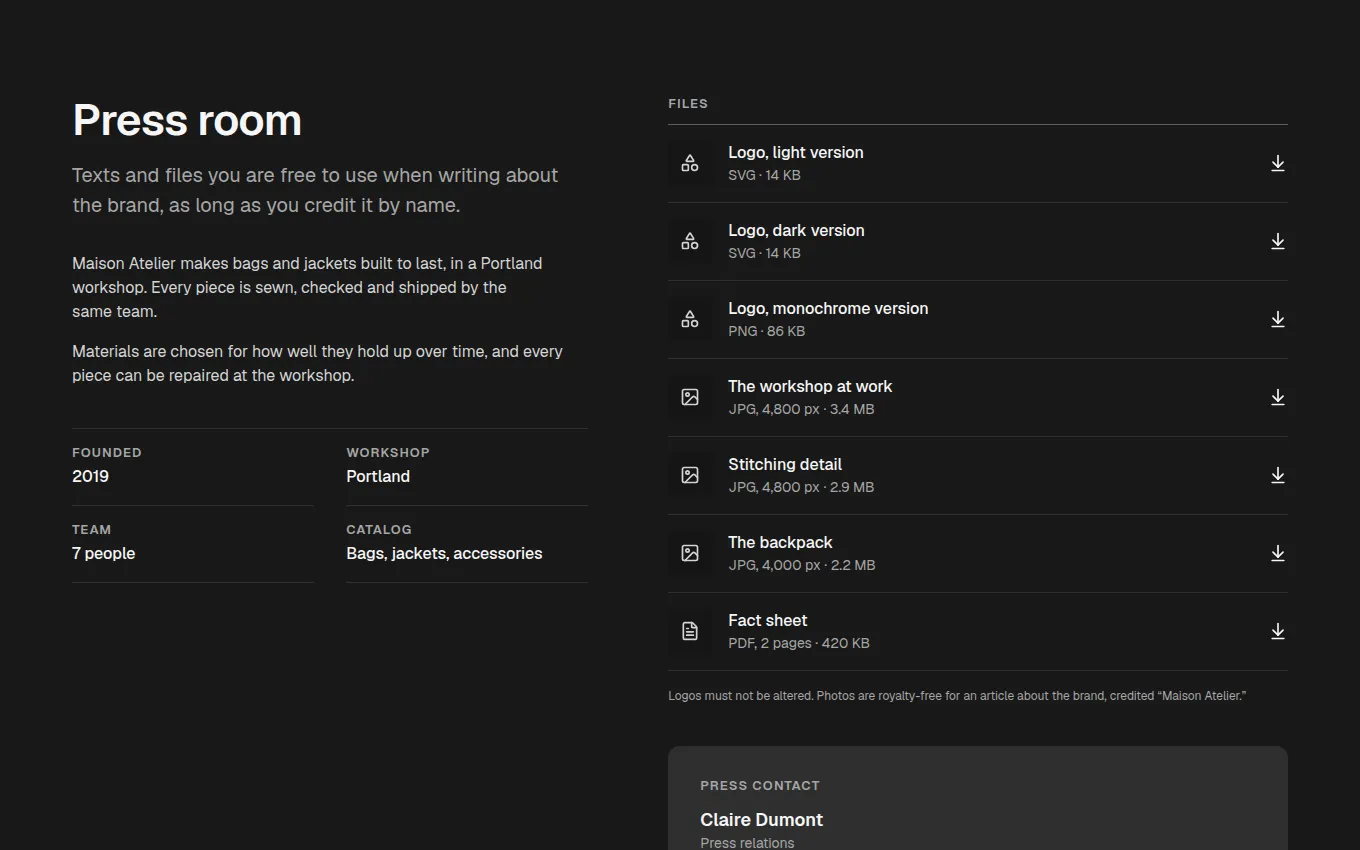Open the Fact sheet entry title
Image resolution: width=1360 pixels, height=850 pixels.
(768, 620)
